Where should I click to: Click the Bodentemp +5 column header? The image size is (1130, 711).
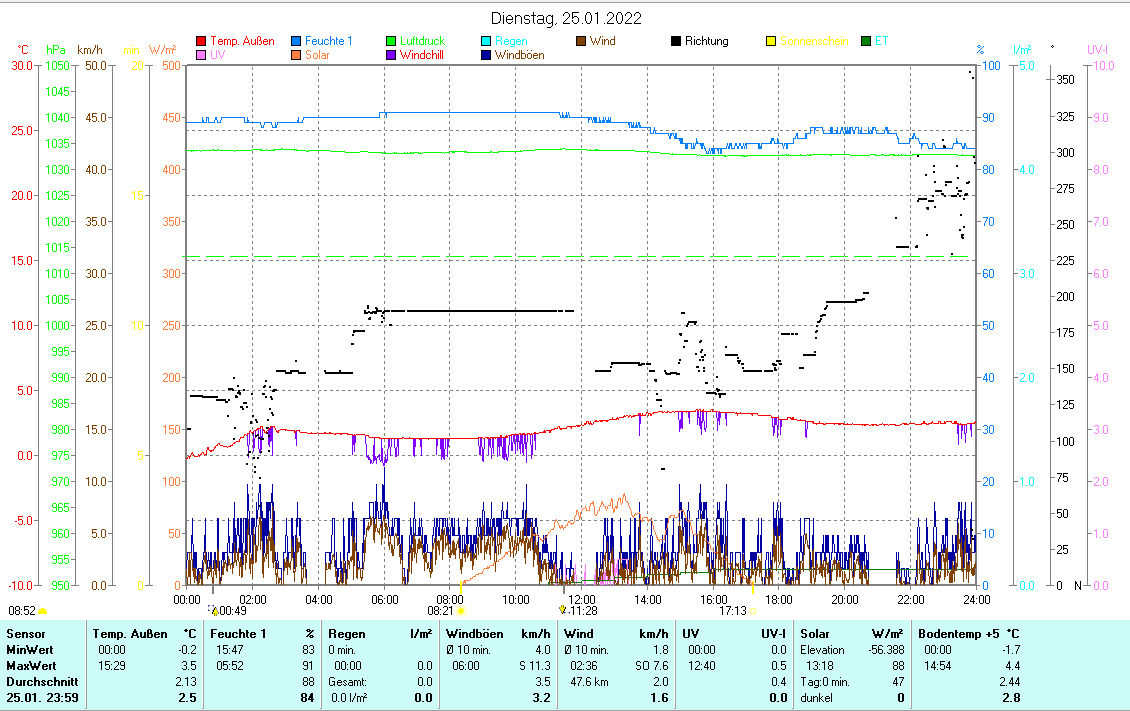tap(968, 634)
